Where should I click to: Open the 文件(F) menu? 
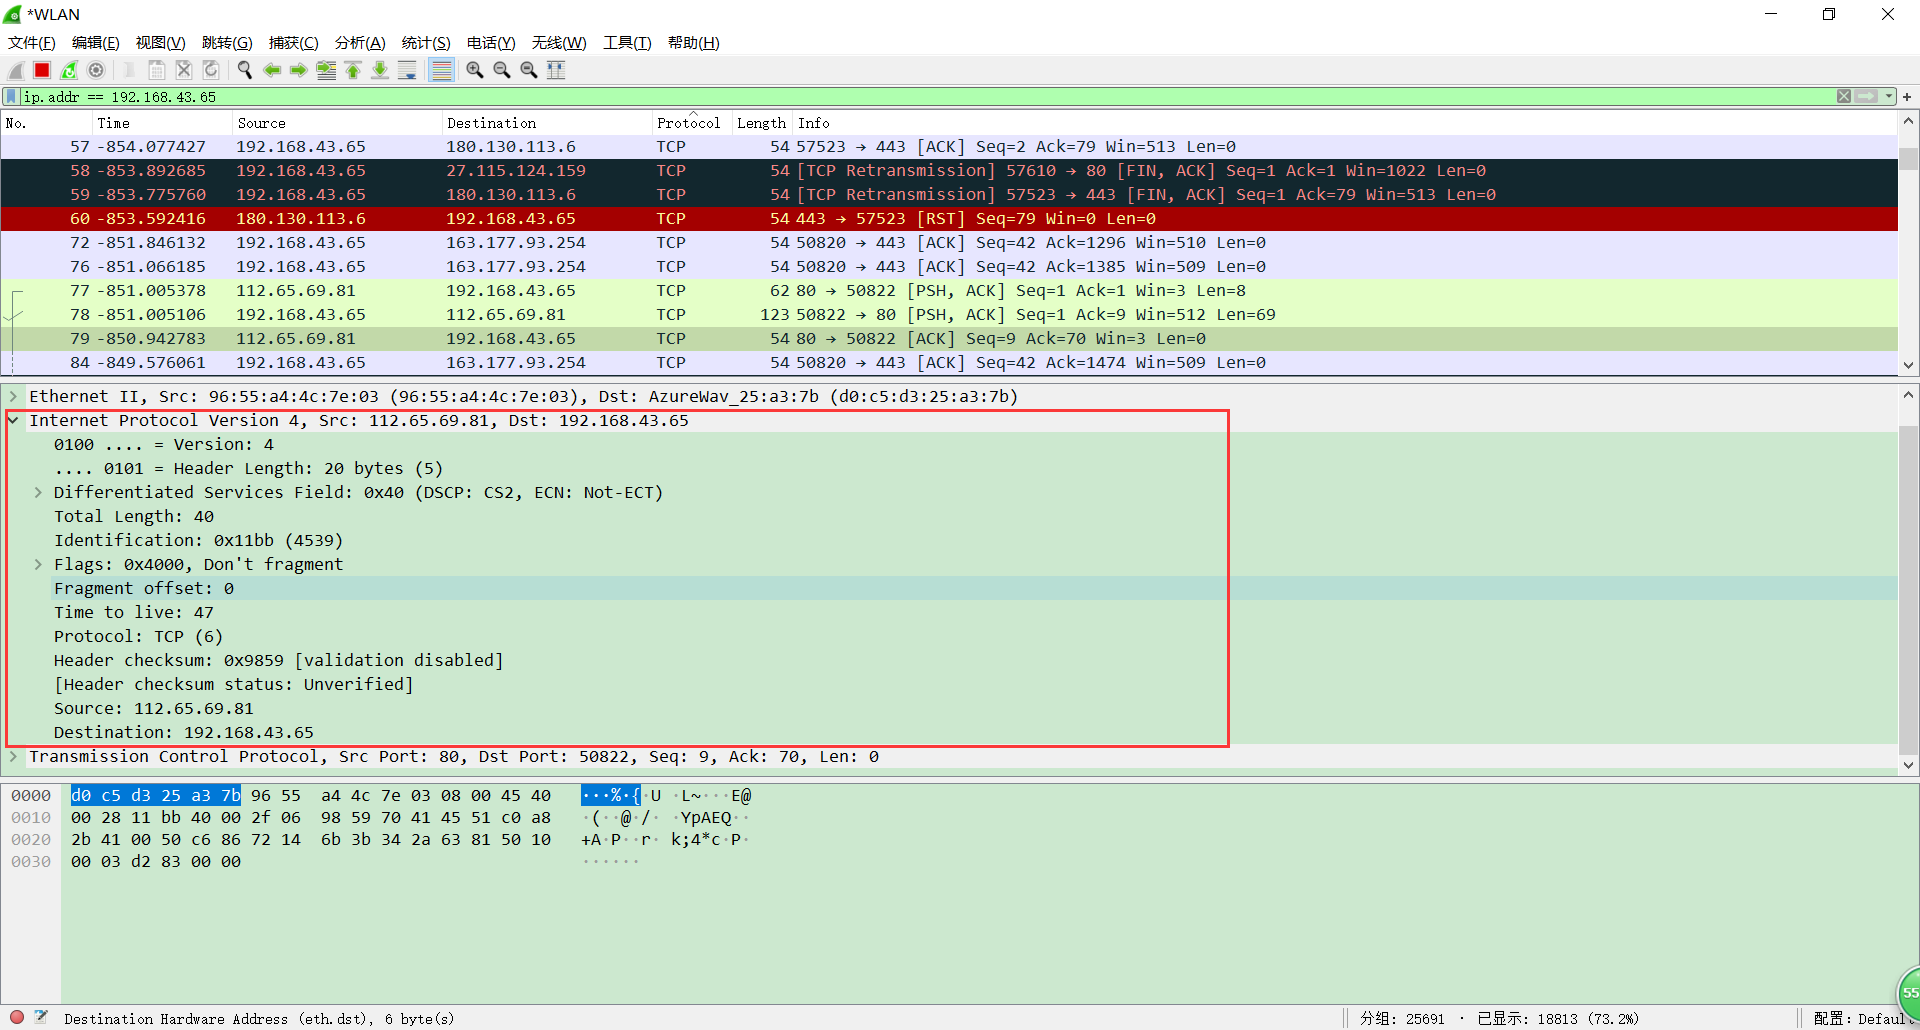32,43
